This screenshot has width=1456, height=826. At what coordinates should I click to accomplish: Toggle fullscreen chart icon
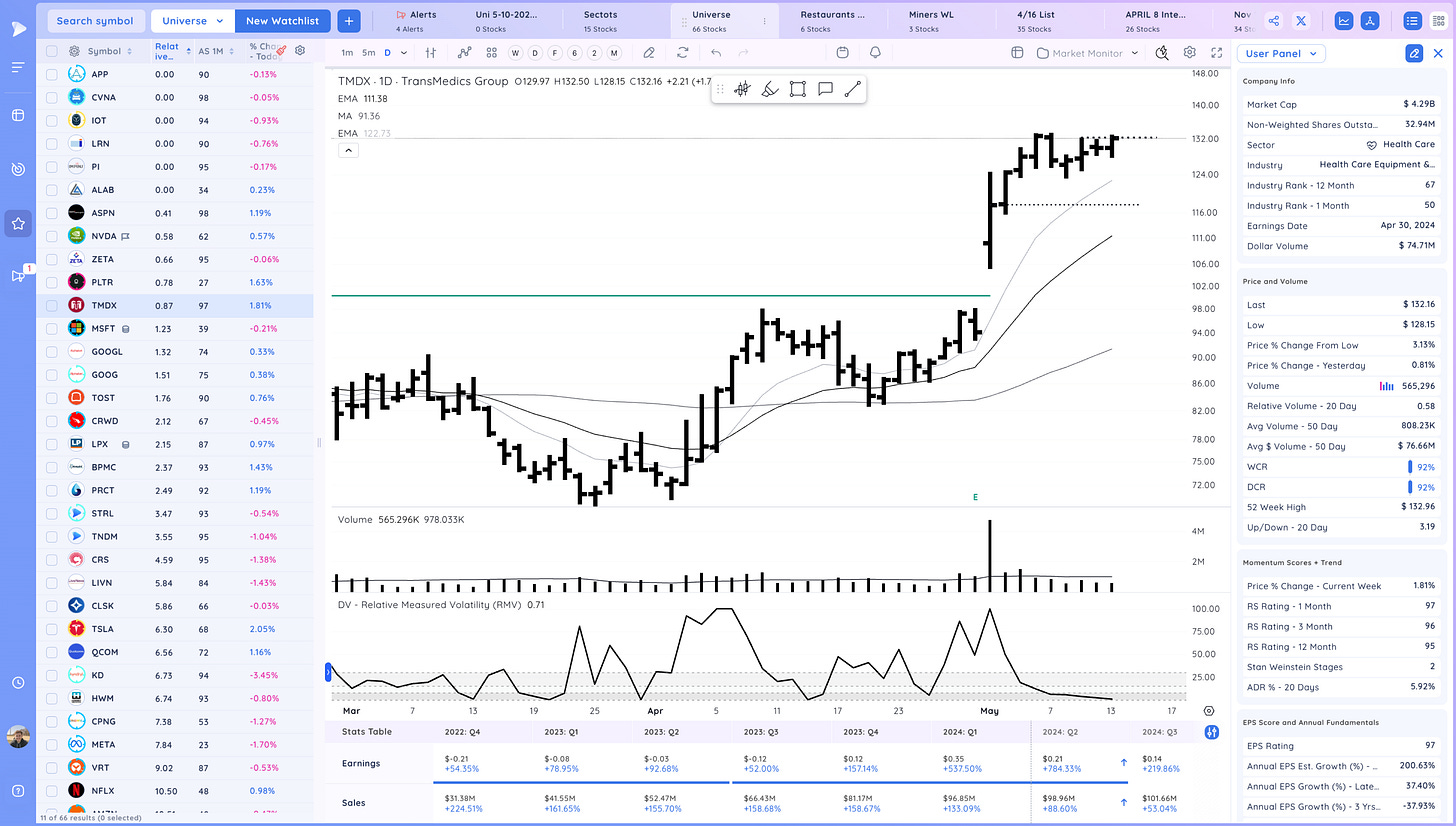pyautogui.click(x=1217, y=53)
